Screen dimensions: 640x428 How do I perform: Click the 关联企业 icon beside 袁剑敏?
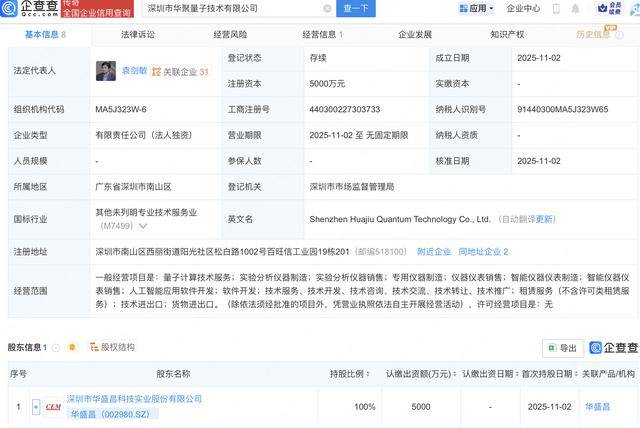point(155,72)
